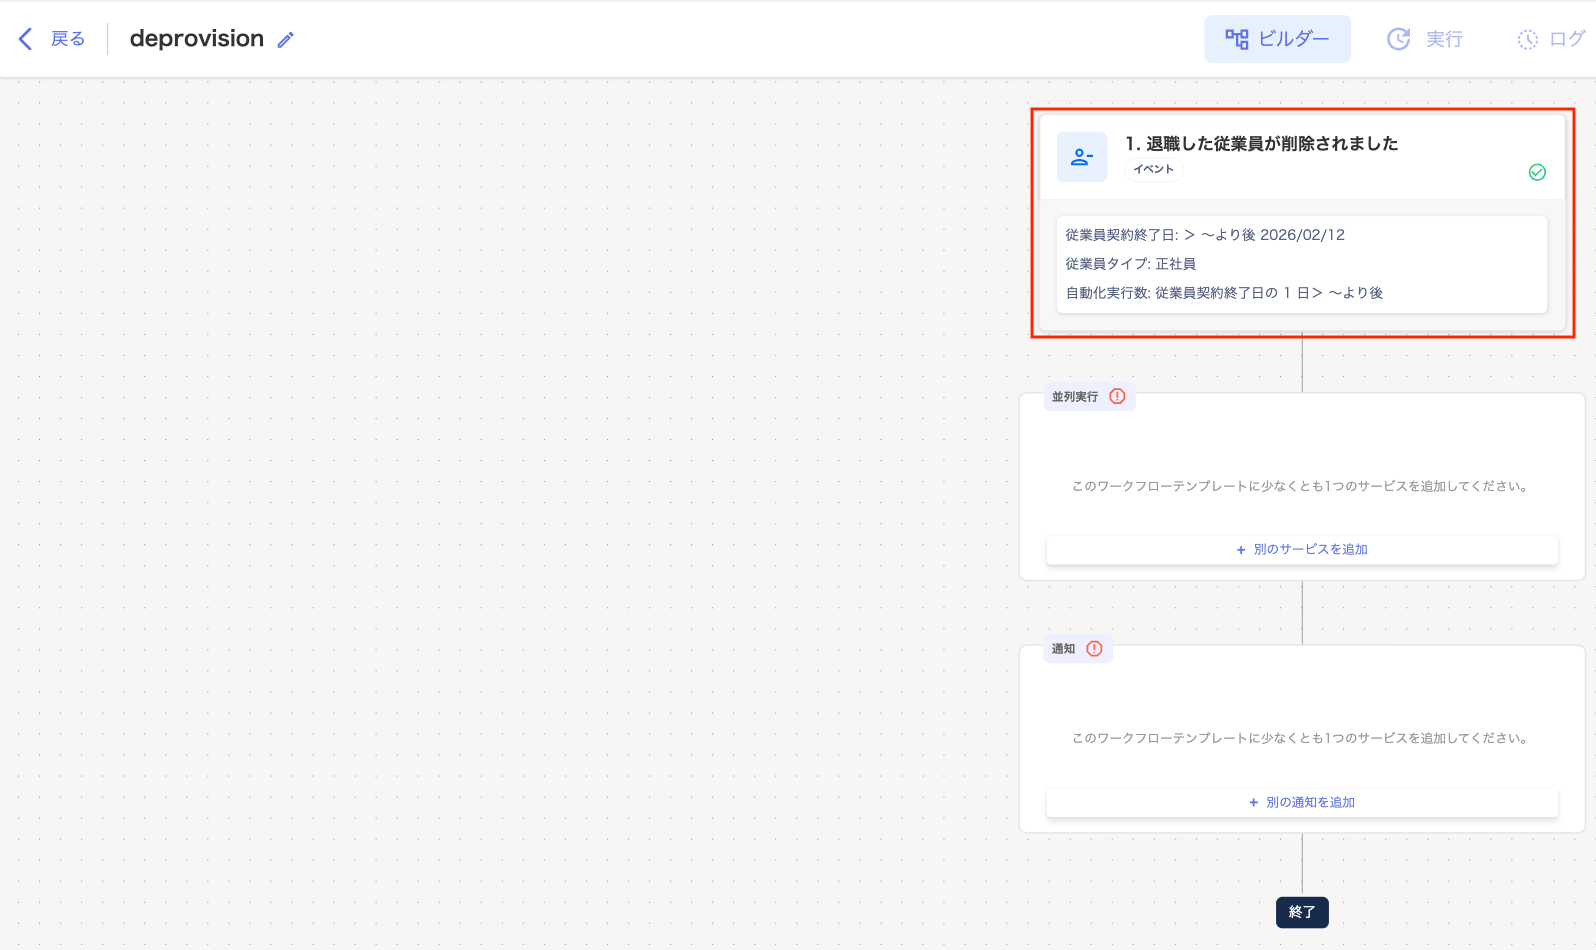Click the back chevron arrow icon
The width and height of the screenshot is (1596, 950).
26,39
